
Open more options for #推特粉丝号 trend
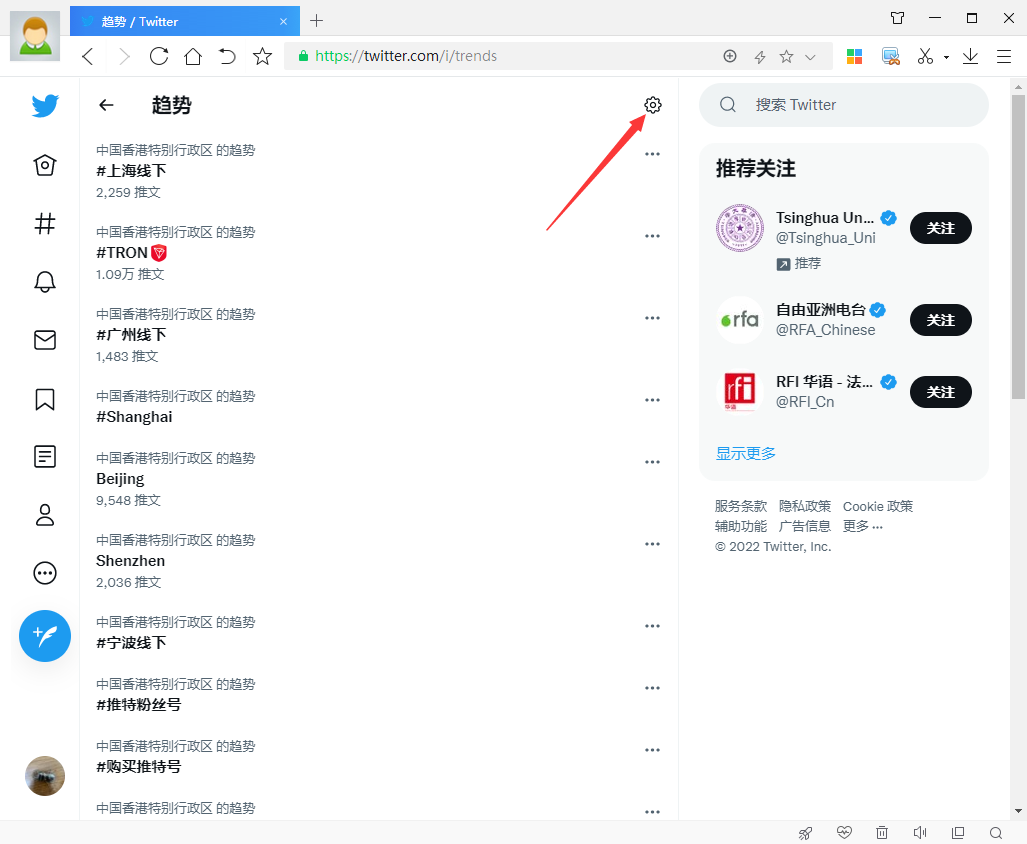click(x=652, y=688)
